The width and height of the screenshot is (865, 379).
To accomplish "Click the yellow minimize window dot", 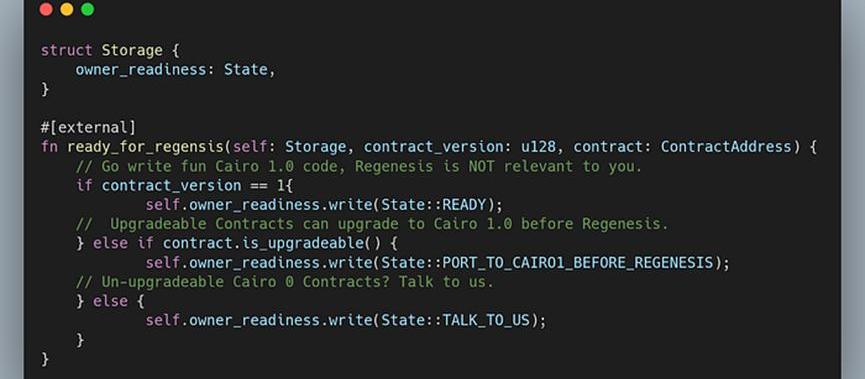I will (67, 9).
